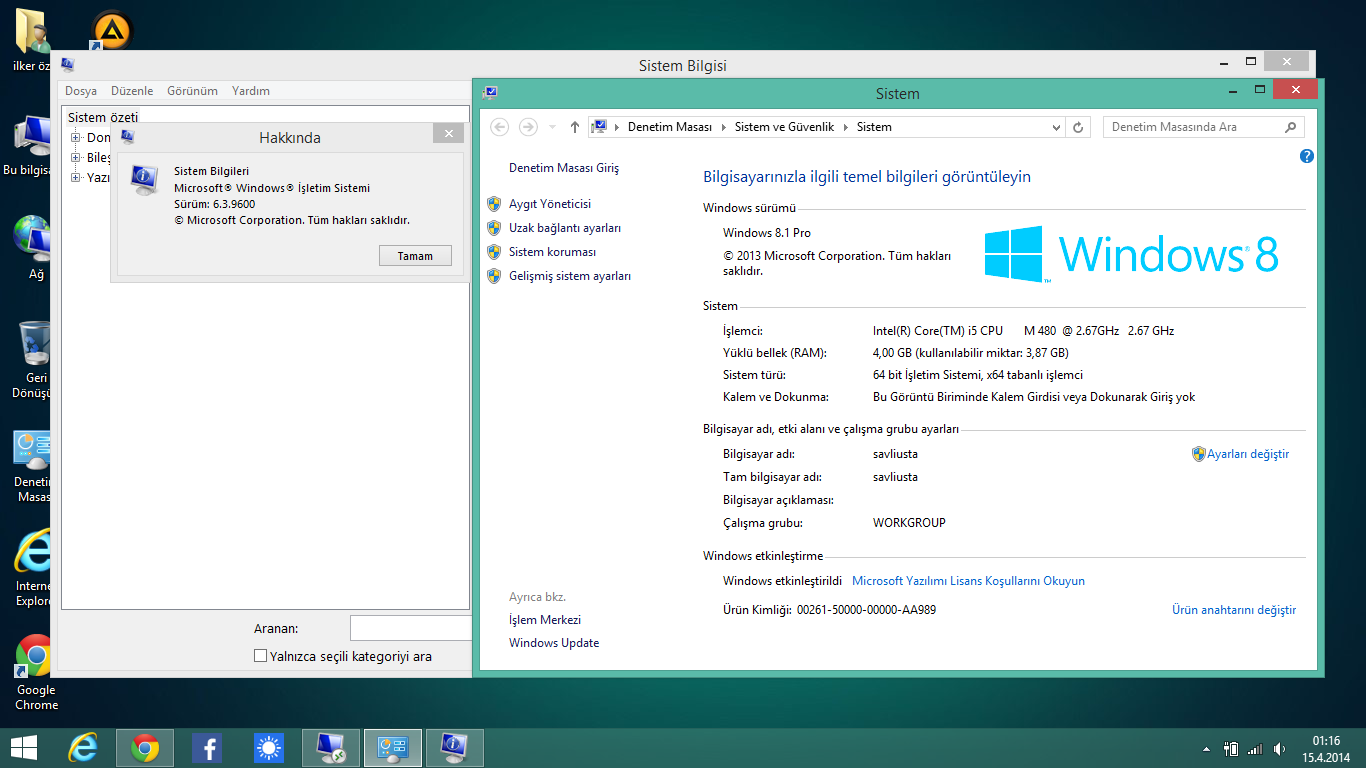Open the Yardım menu in Sistem Bilgisi
Viewport: 1366px width, 768px height.
251,91
